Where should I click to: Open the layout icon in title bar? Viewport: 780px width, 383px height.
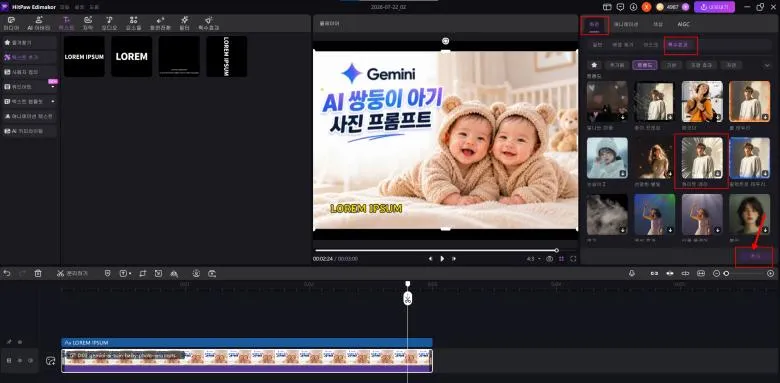point(607,7)
